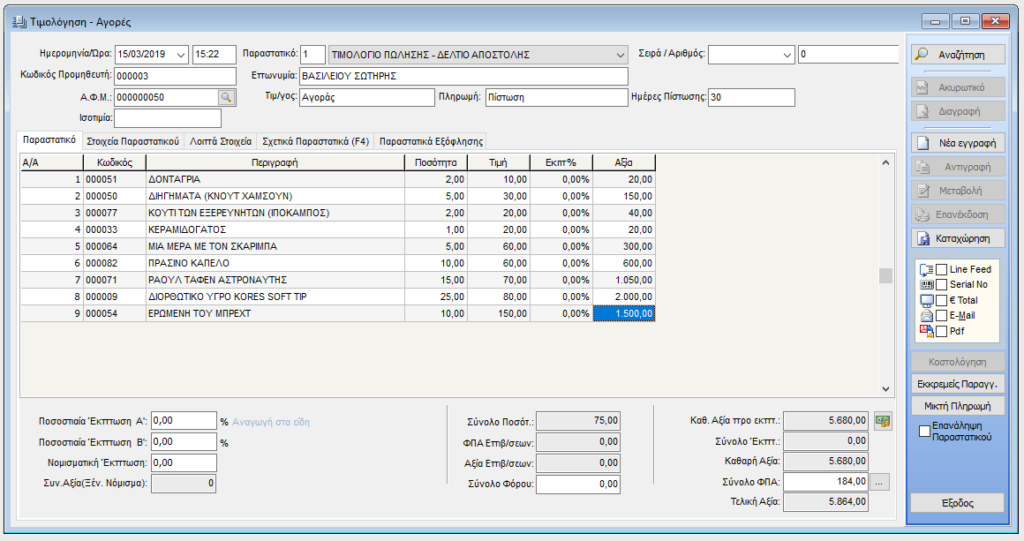Viewport: 1024px width, 541px height.
Task: Click the Ποσότητα column header
Action: (x=436, y=163)
